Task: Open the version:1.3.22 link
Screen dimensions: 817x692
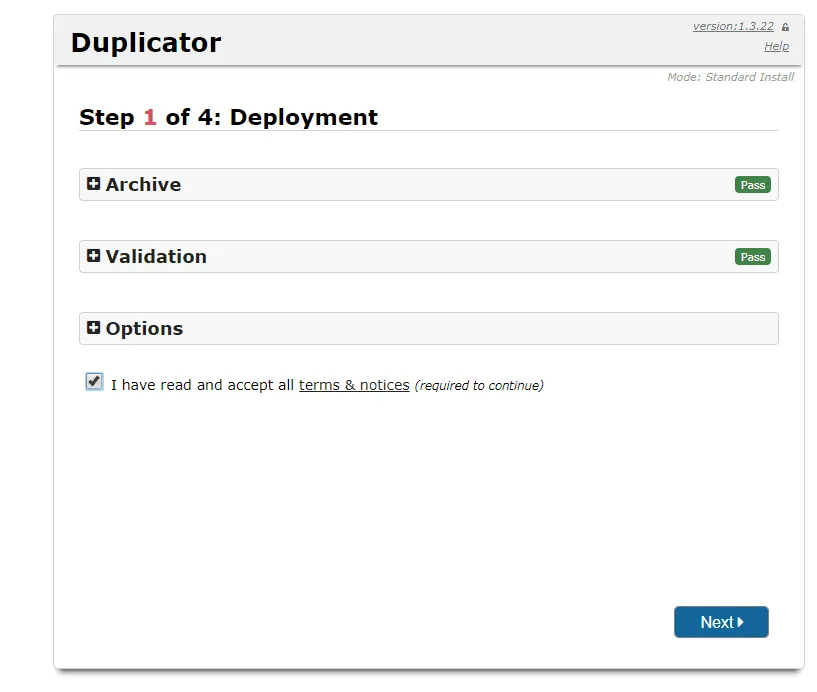Action: pos(732,25)
